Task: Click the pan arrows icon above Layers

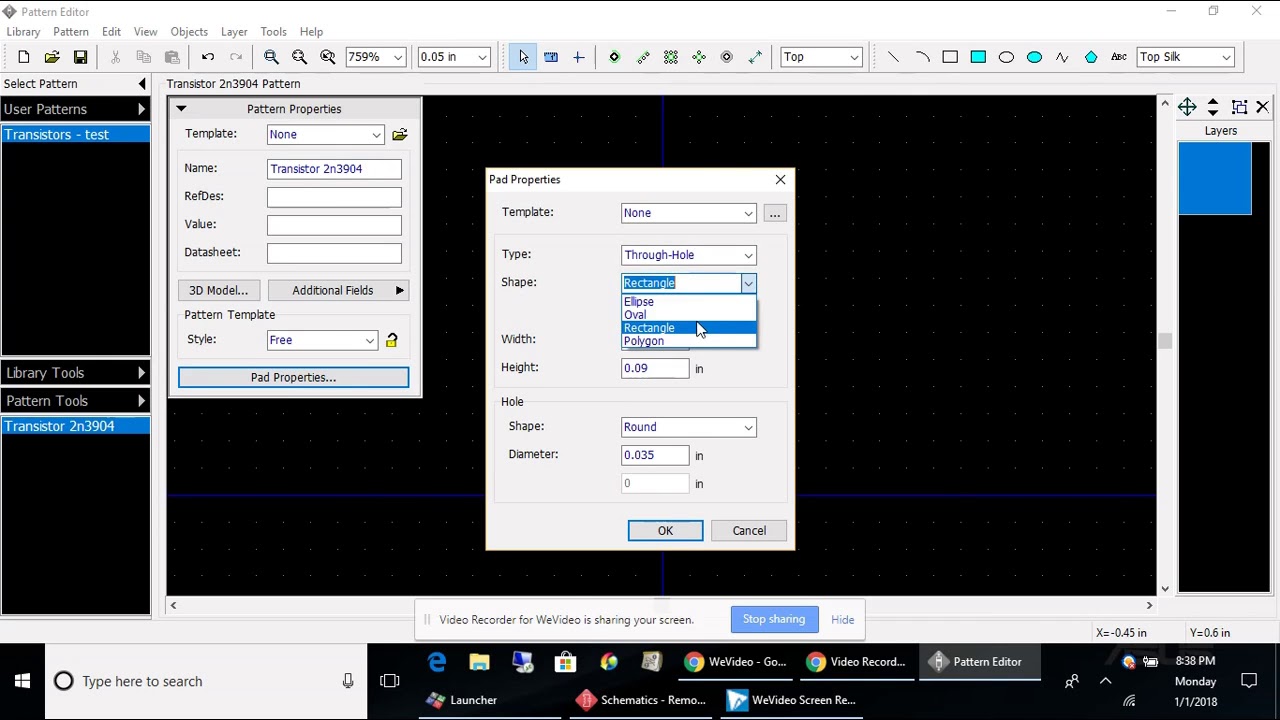Action: 1187,107
